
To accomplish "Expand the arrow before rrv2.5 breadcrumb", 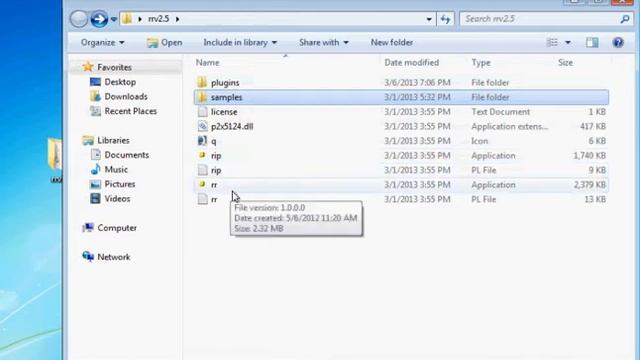I will click(x=140, y=19).
